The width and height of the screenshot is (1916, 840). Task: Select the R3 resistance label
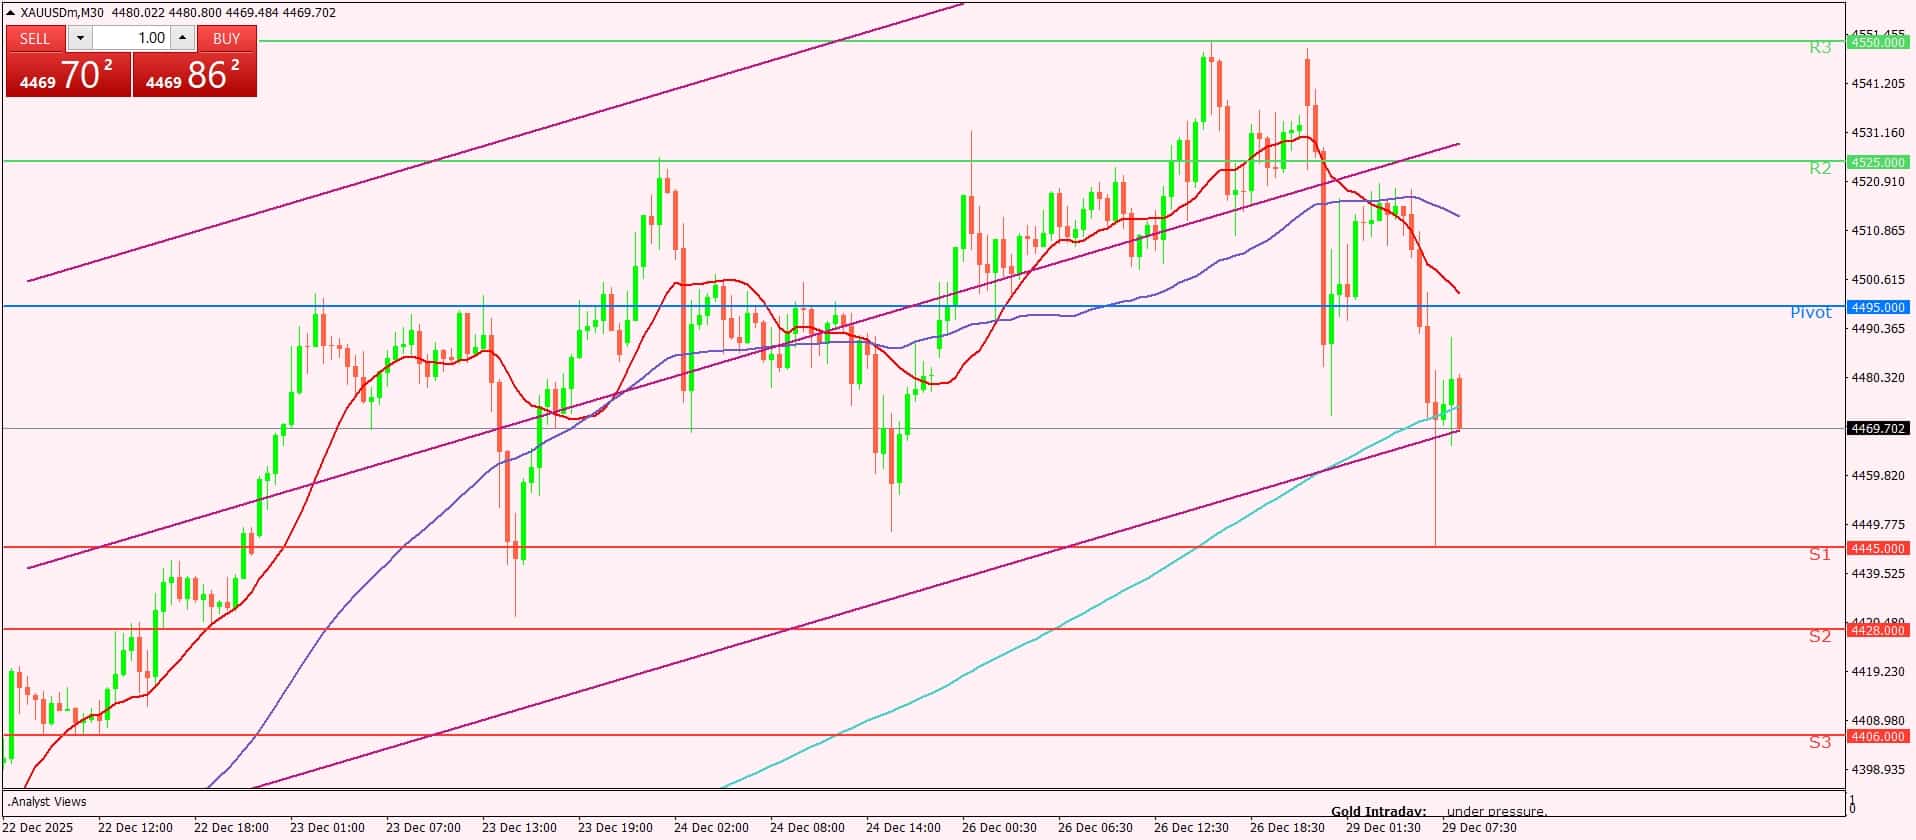pos(1819,47)
